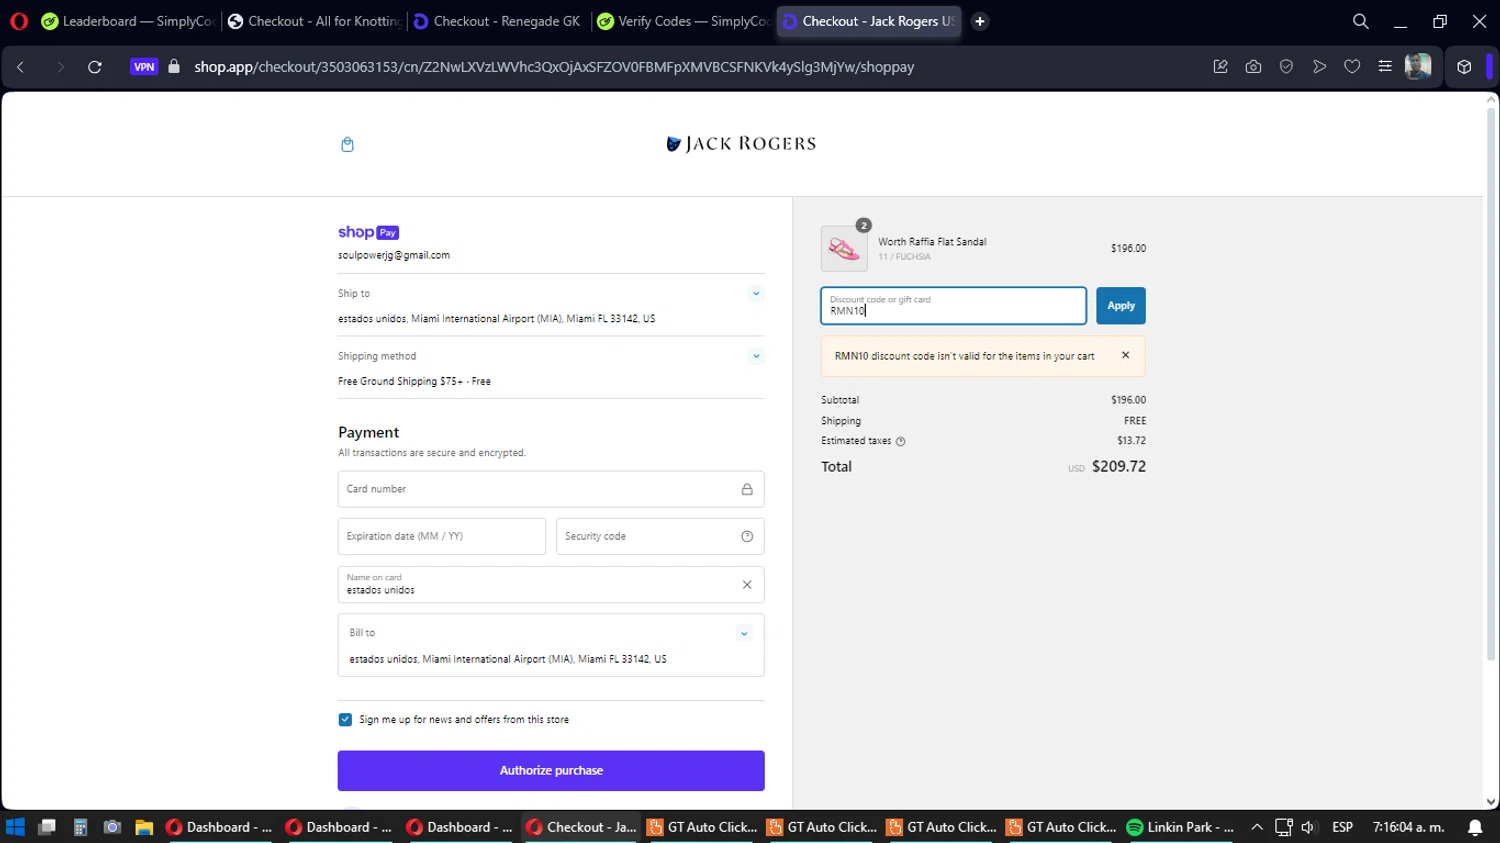Switch to Checkout - Renegade GK tab

(x=499, y=21)
